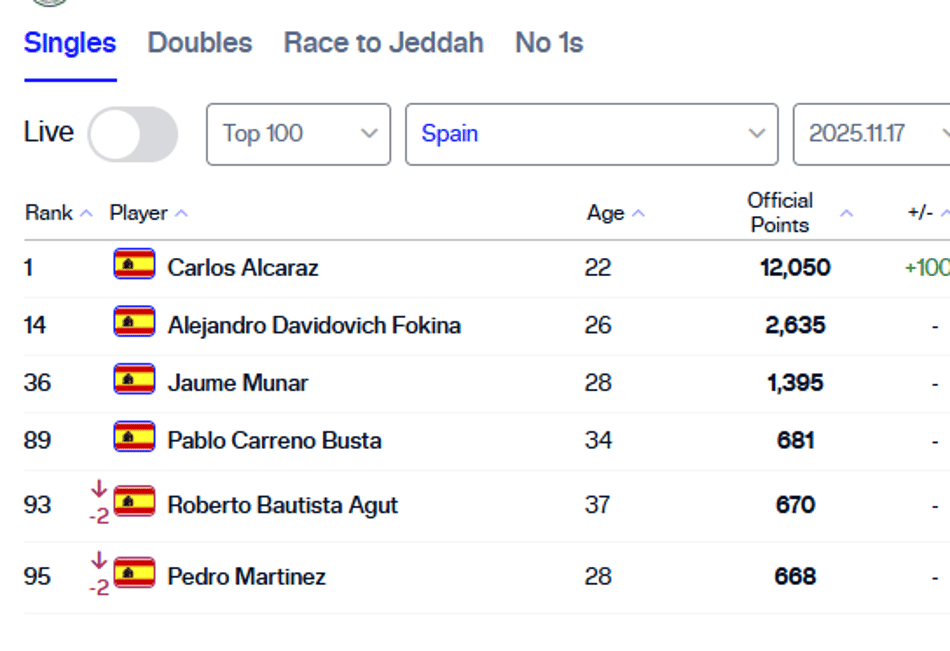Sort by Rank using its arrow icon

point(87,213)
